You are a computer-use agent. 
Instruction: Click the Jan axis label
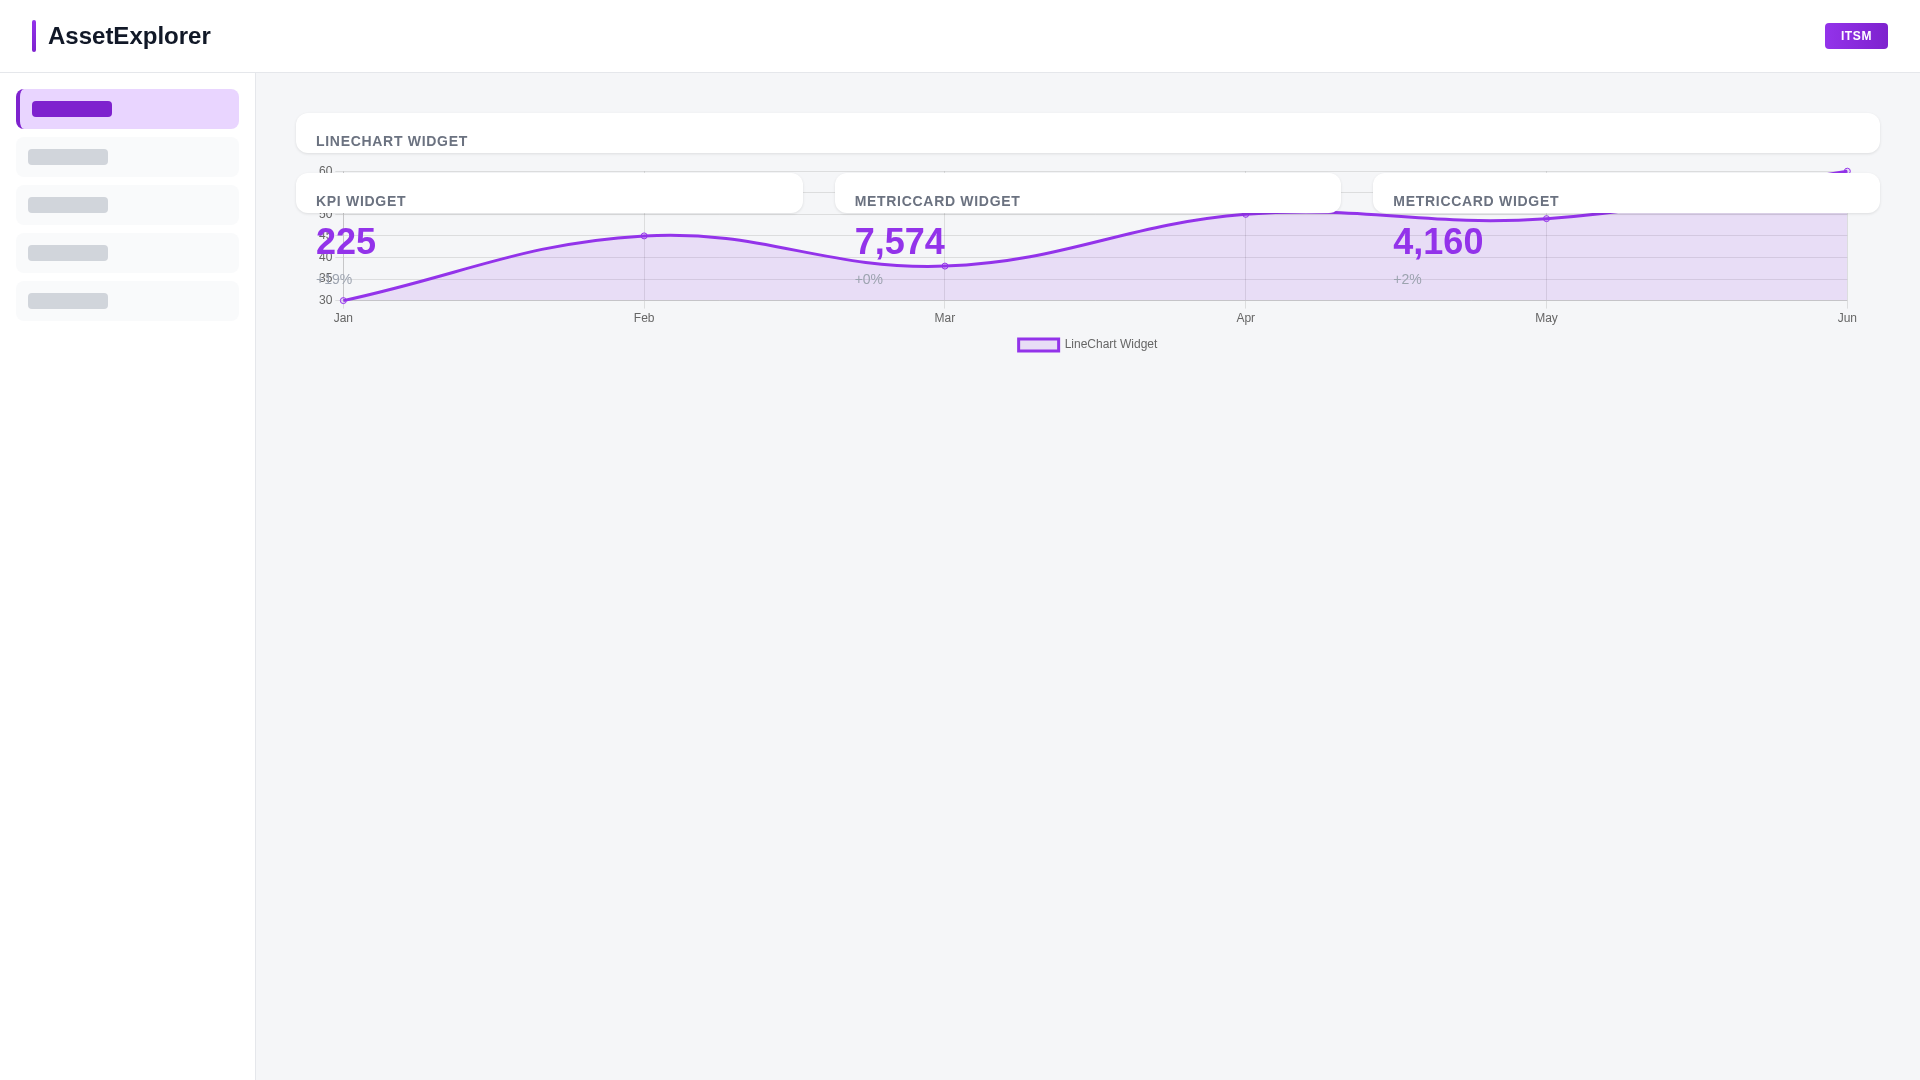coord(343,318)
